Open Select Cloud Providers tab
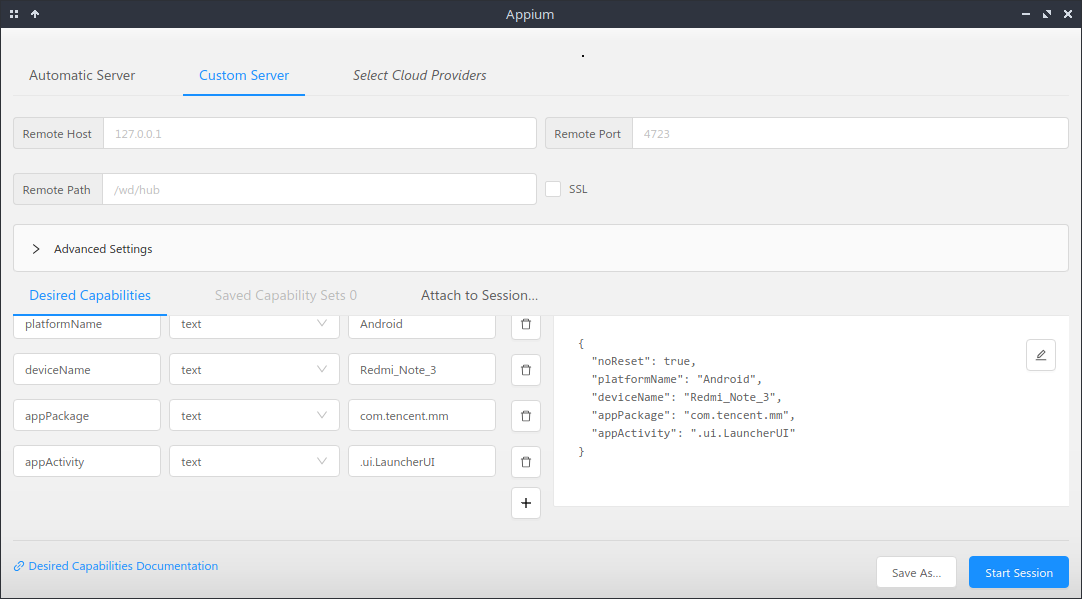The image size is (1082, 599). click(x=420, y=75)
